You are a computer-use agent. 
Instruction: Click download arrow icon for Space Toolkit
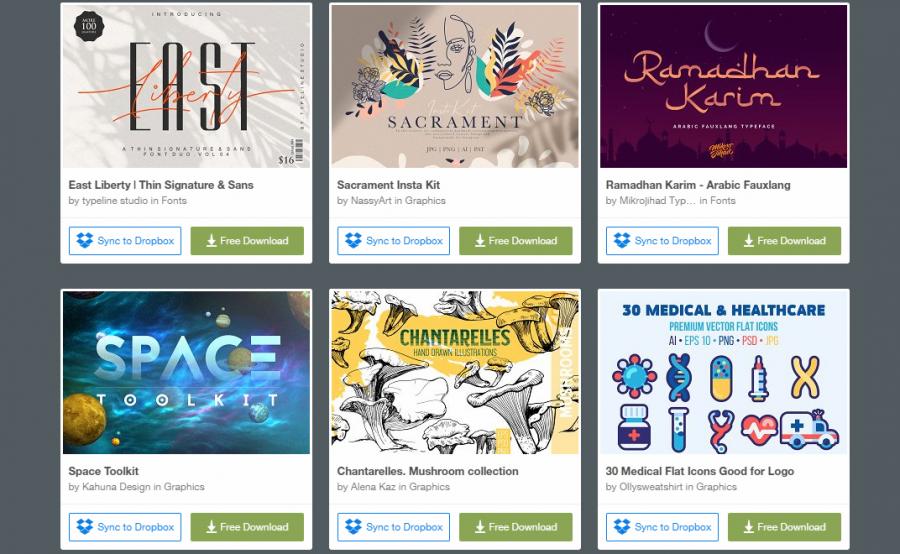(x=211, y=527)
